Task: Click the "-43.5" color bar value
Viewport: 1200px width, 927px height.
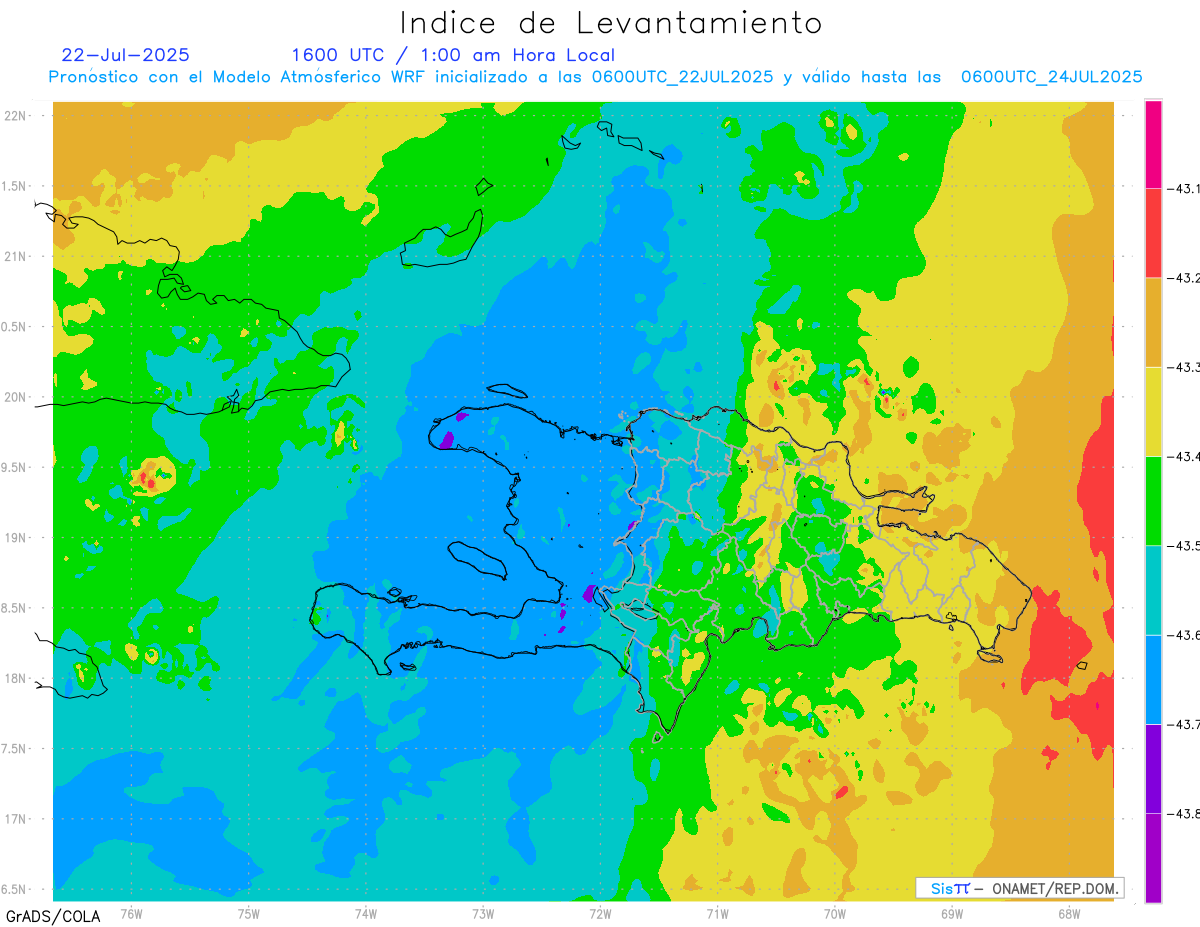Action: [1184, 545]
